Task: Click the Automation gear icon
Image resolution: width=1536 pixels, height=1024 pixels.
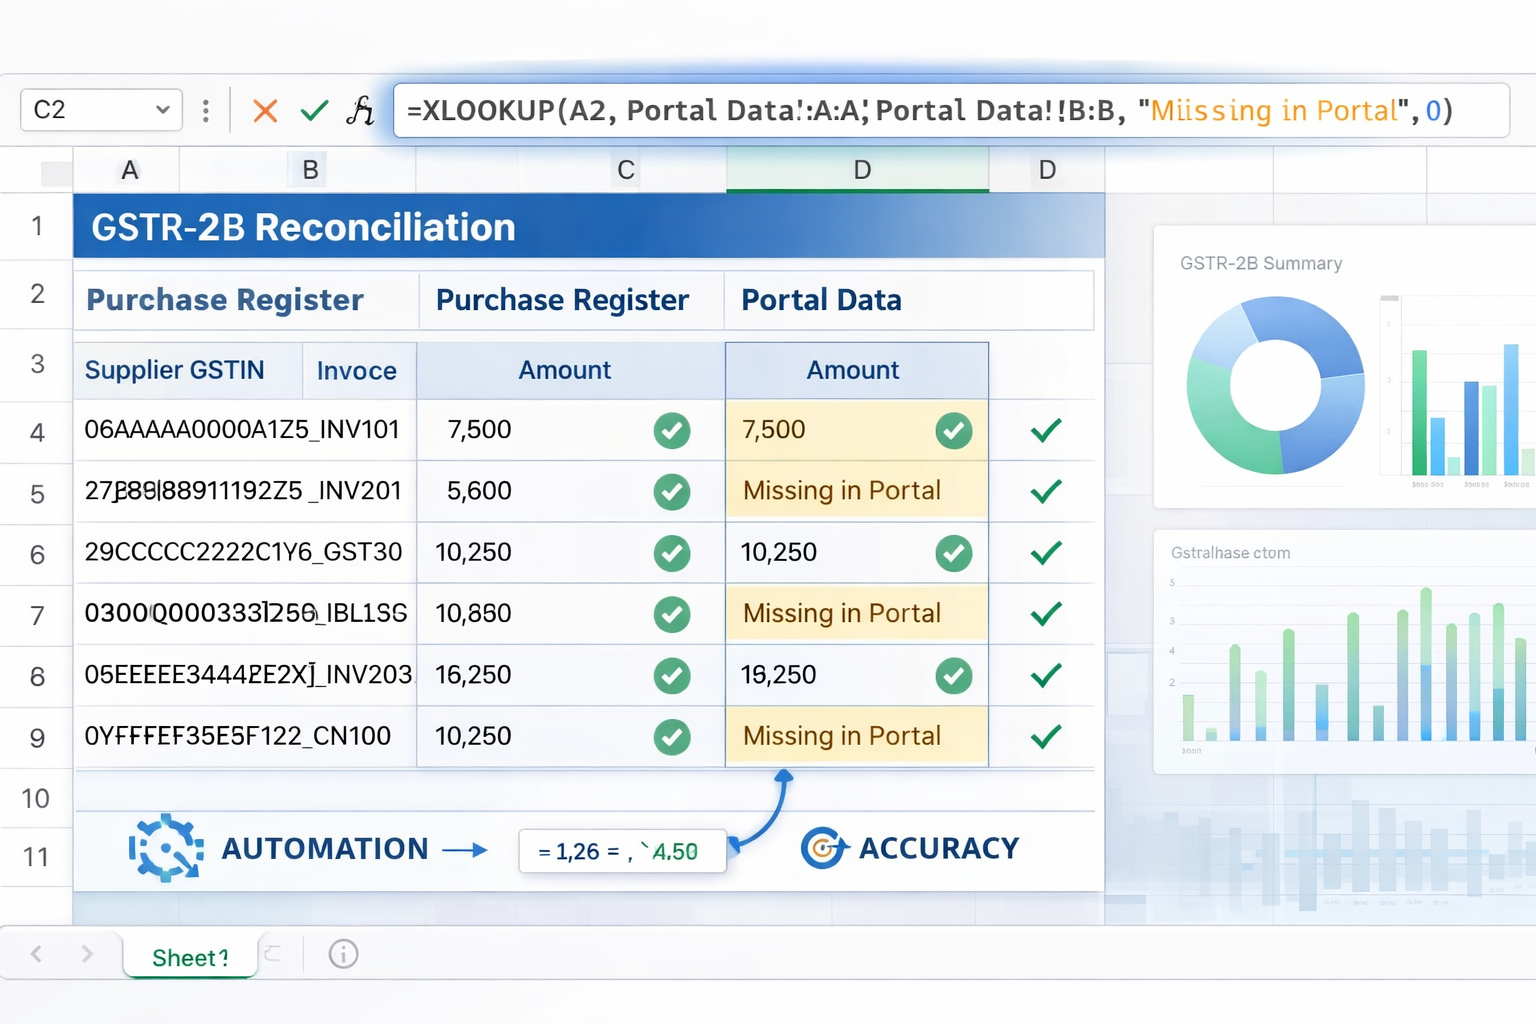Action: click(x=165, y=848)
